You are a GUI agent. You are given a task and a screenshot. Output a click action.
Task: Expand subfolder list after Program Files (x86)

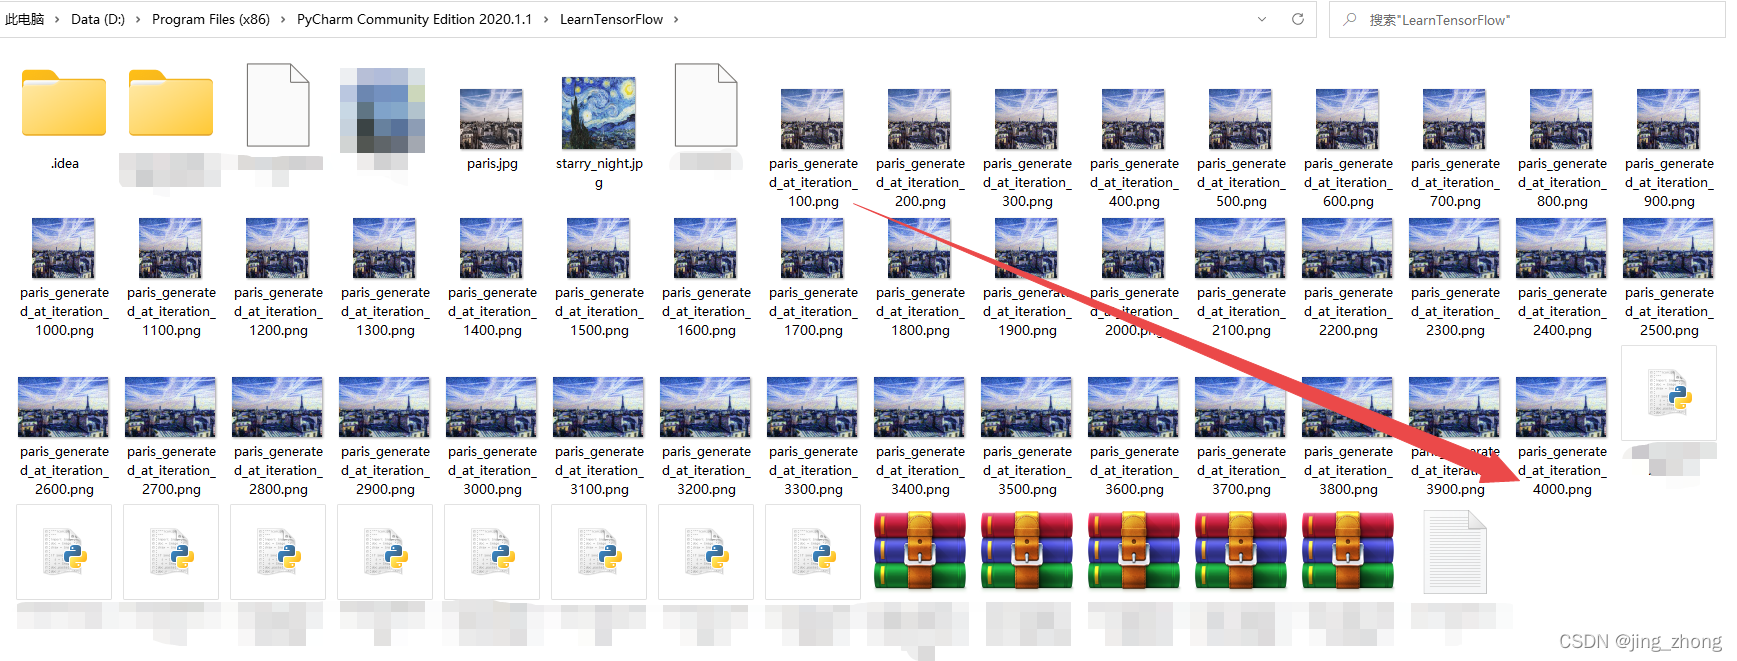283,19
